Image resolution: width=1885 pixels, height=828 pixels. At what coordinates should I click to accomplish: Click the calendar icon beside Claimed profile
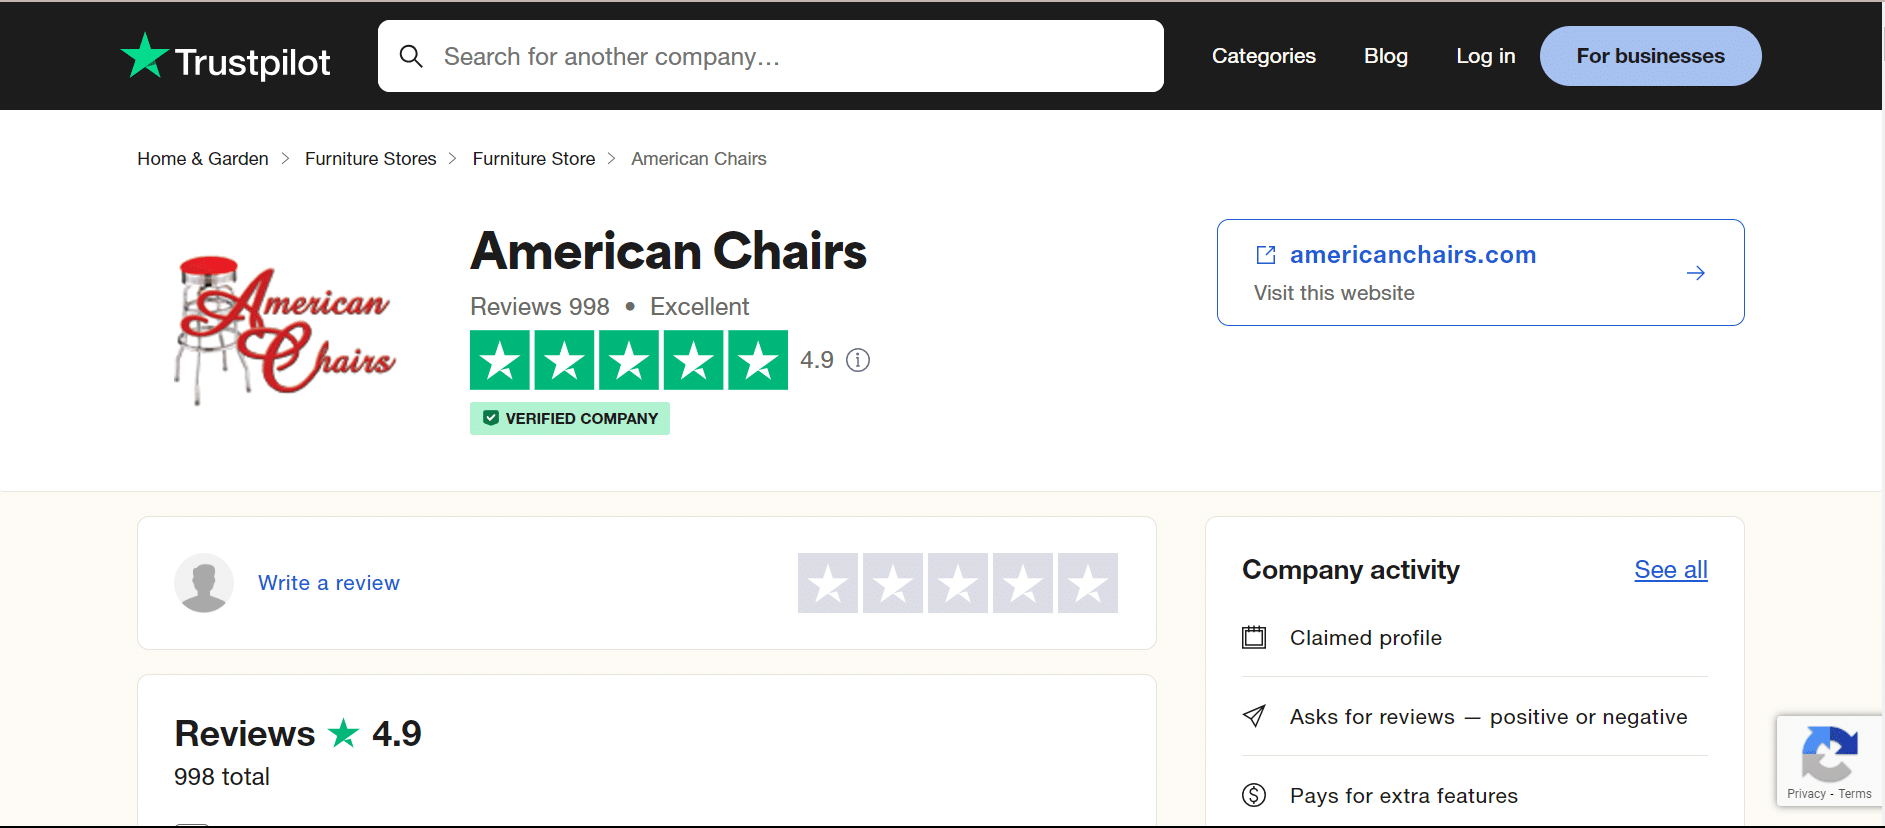click(x=1255, y=637)
